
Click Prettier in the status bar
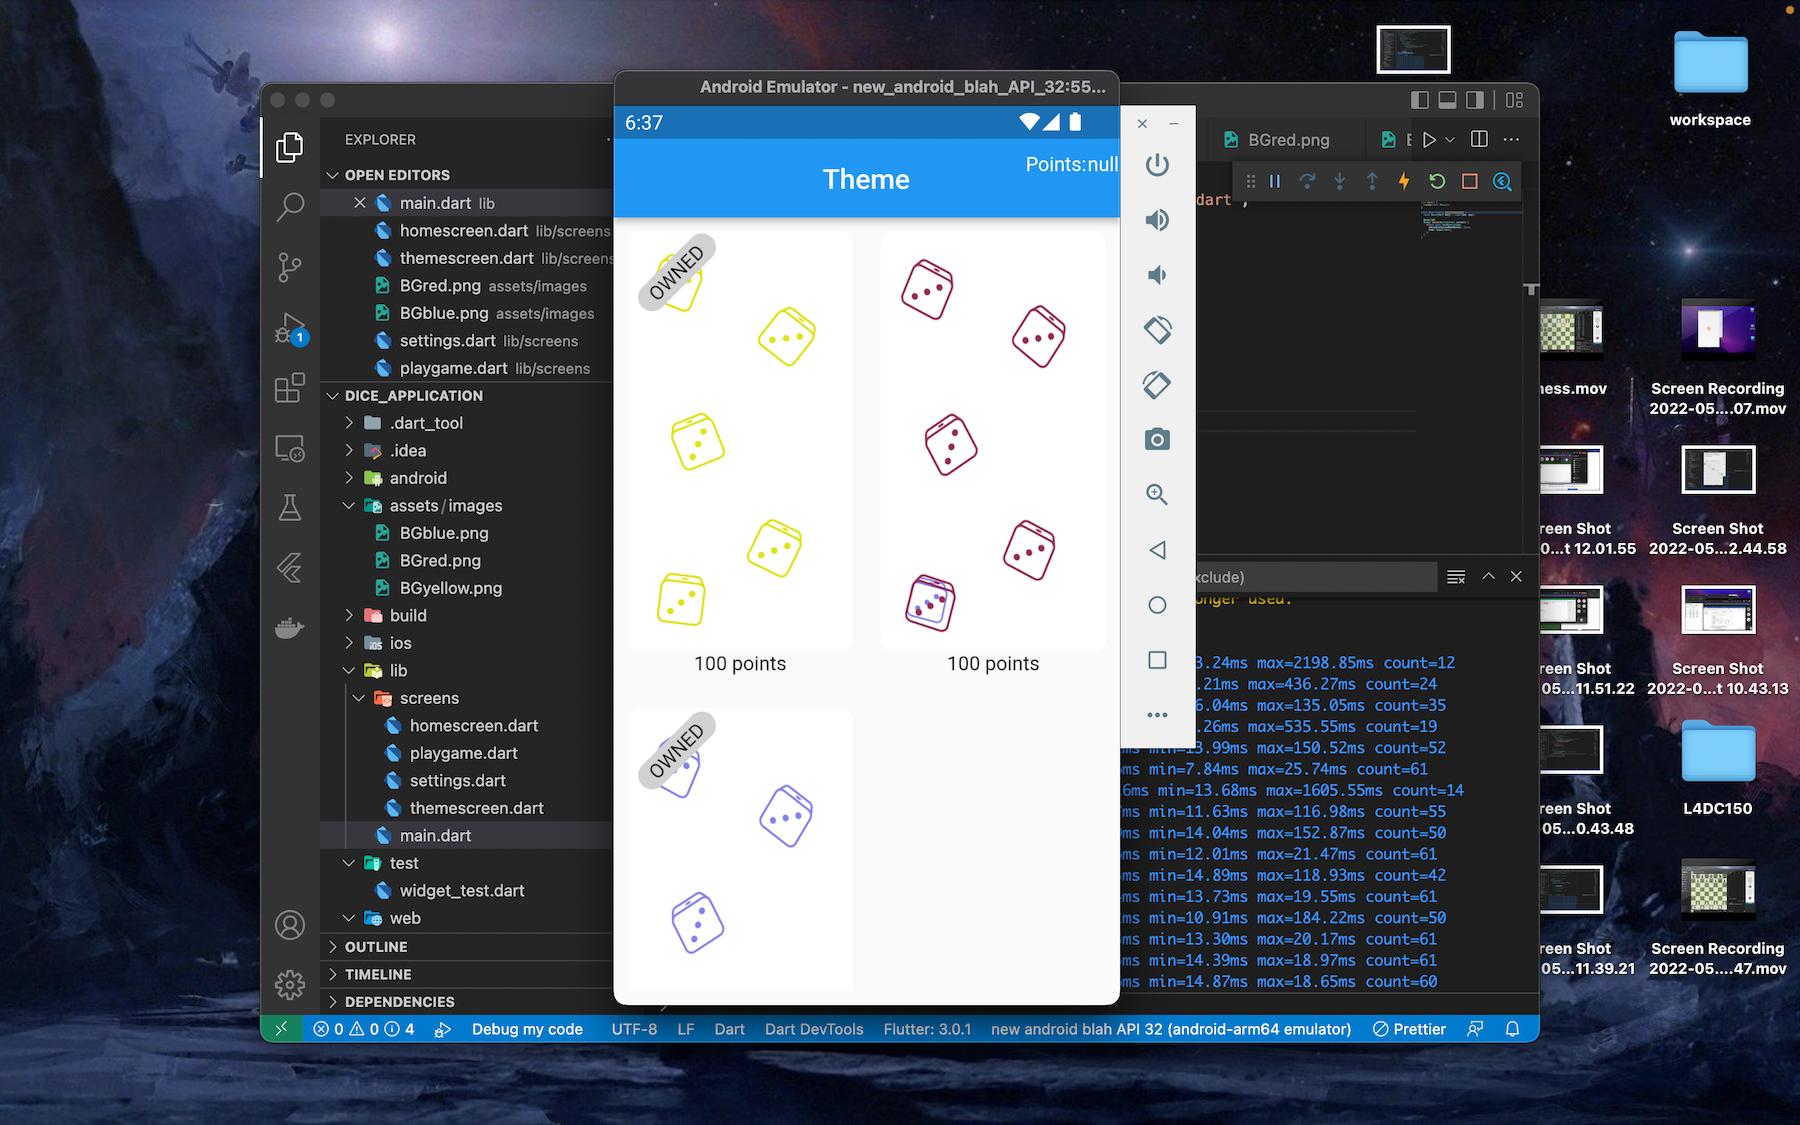1409,1029
